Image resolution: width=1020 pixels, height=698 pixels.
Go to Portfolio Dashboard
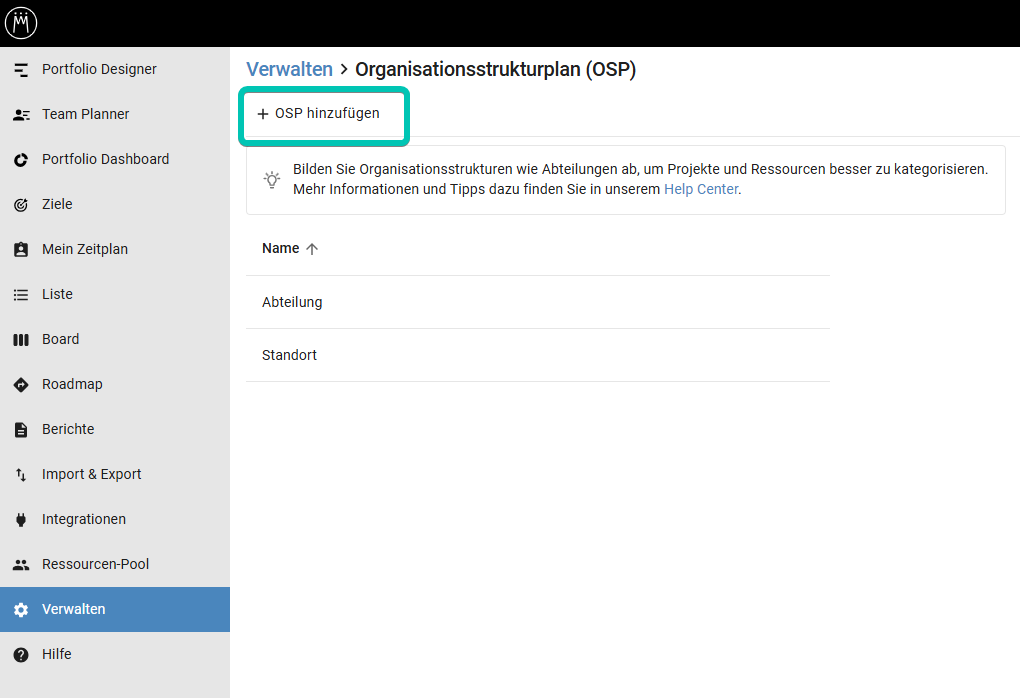click(x=114, y=159)
